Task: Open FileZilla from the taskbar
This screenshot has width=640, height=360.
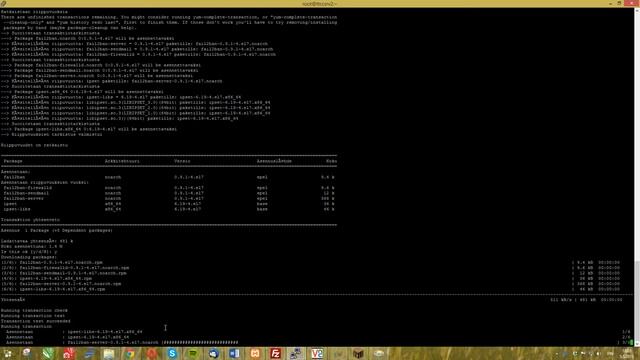Action: coord(276,354)
